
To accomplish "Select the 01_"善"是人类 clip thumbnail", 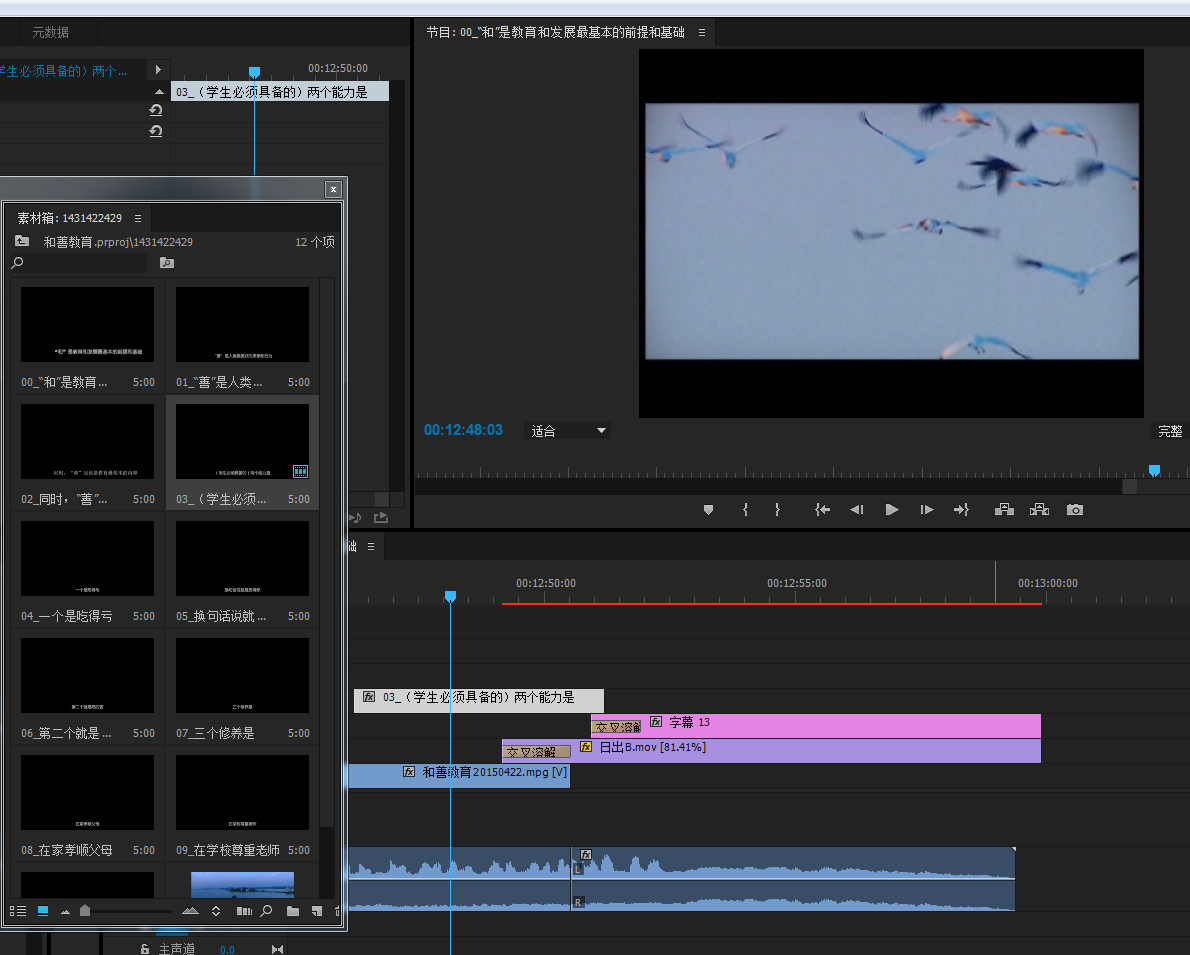I will click(242, 324).
